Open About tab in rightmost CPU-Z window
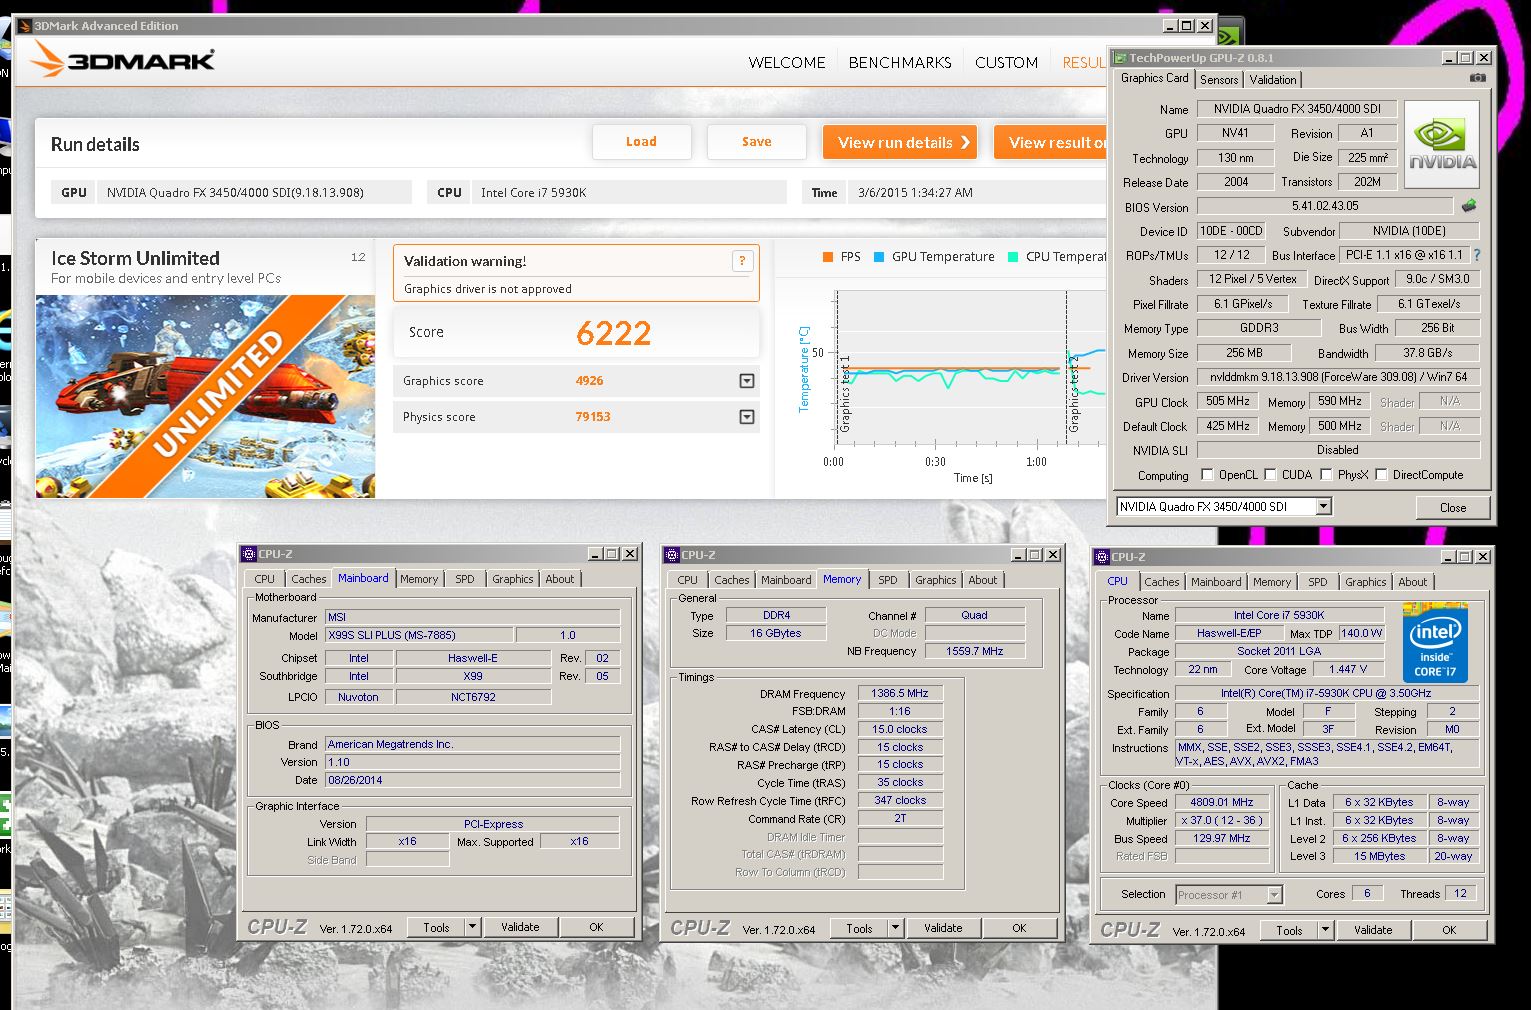 tap(1412, 582)
